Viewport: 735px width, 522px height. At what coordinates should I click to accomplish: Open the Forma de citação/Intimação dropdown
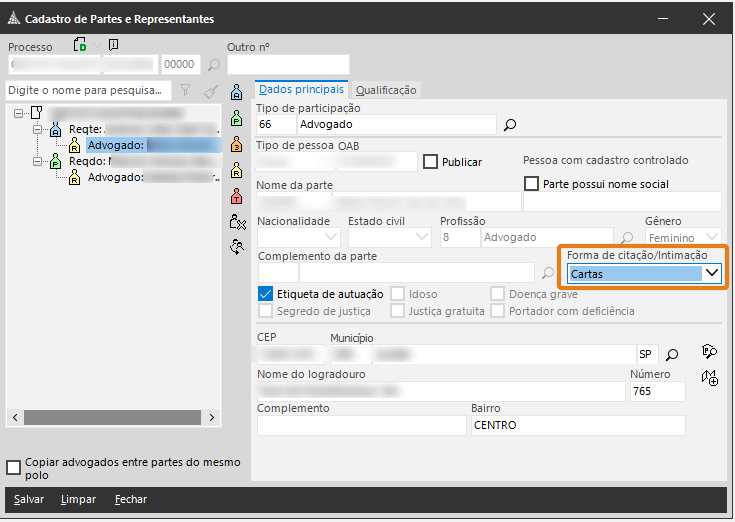pos(712,273)
